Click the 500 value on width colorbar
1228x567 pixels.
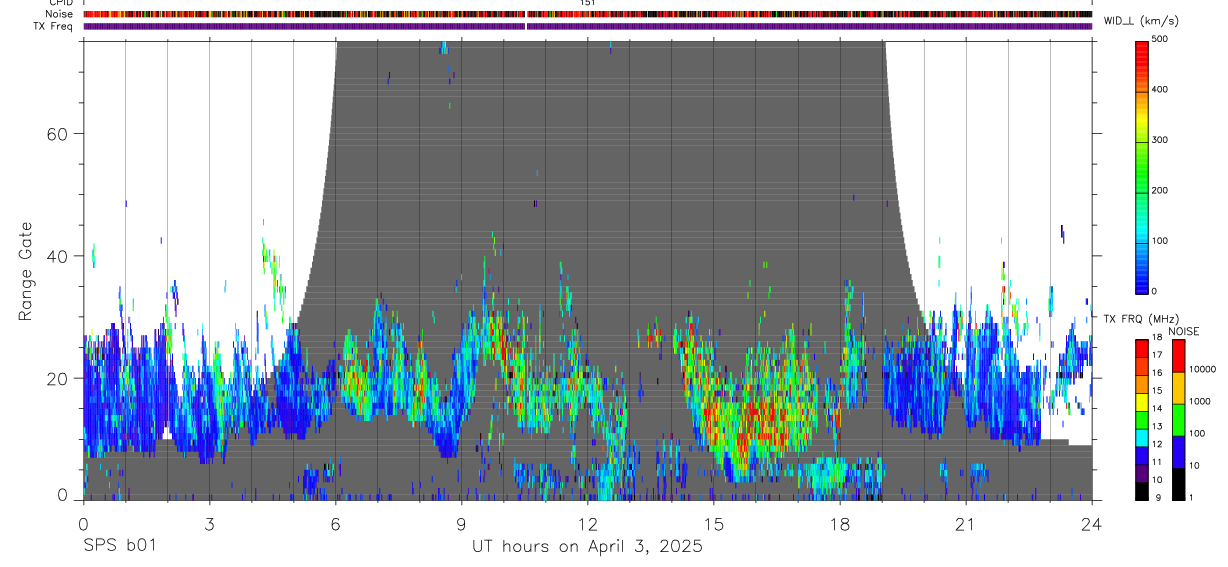coord(1160,39)
